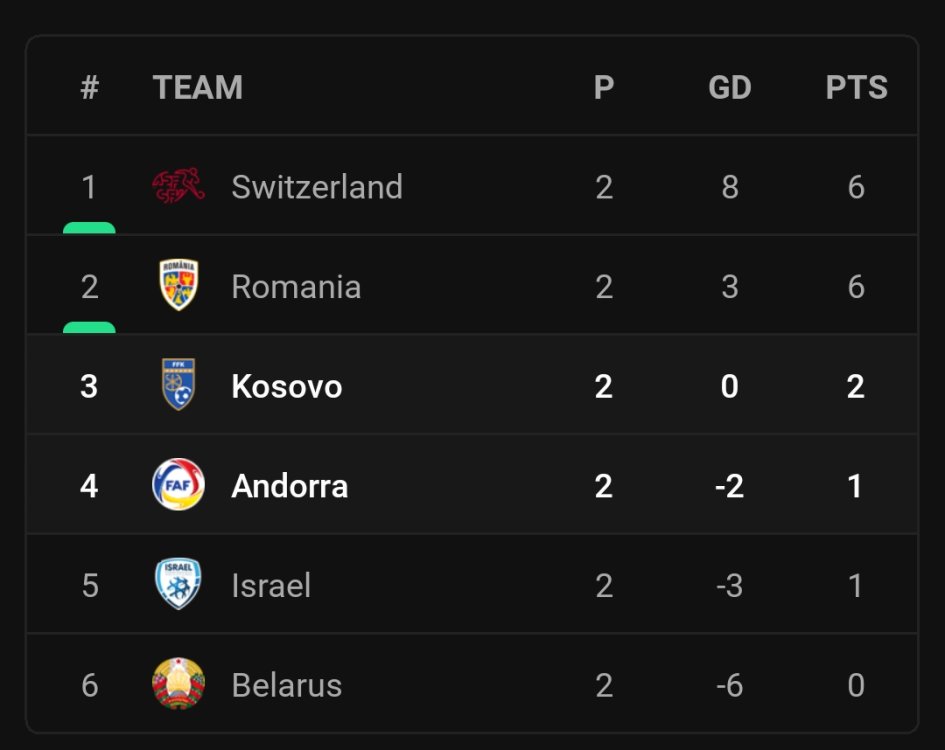This screenshot has width=945, height=750.
Task: Click the Switzerland team crest icon
Action: pos(178,186)
